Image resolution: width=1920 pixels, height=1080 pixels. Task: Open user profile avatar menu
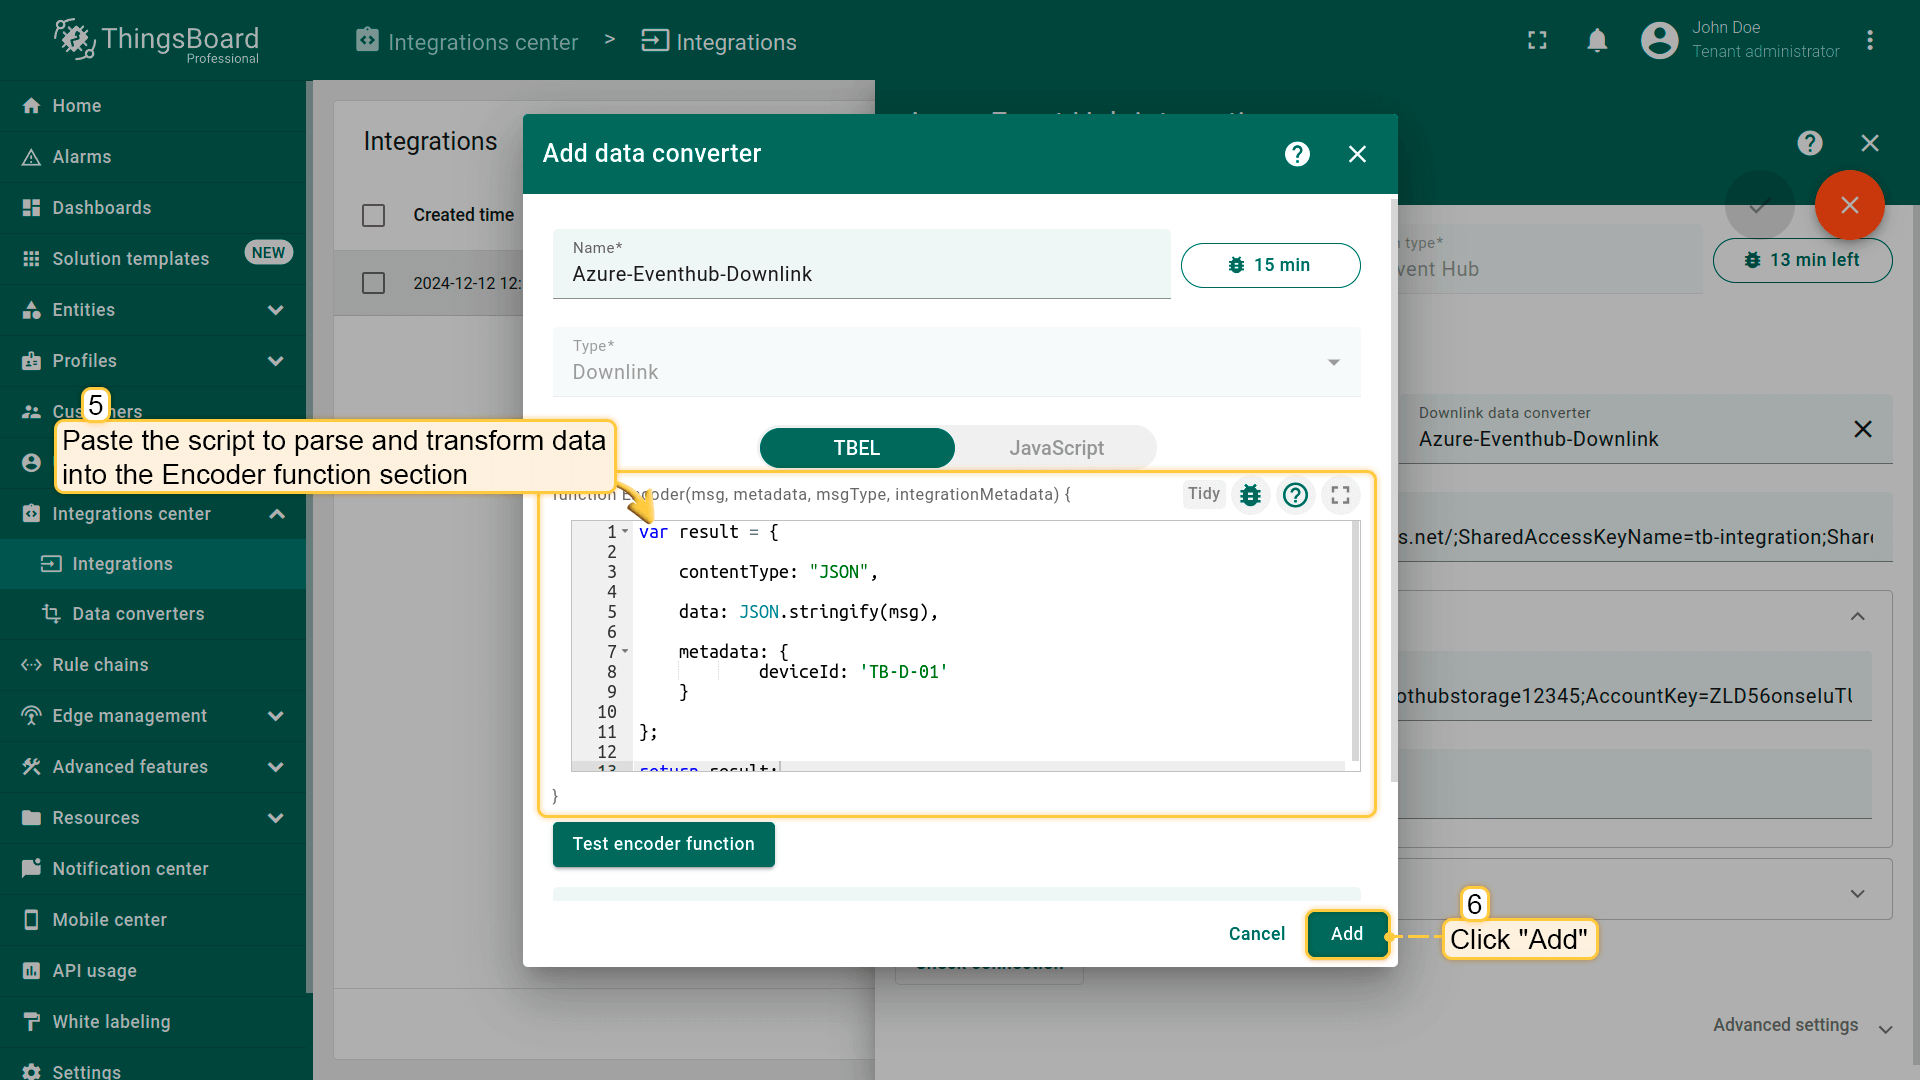pos(1659,41)
